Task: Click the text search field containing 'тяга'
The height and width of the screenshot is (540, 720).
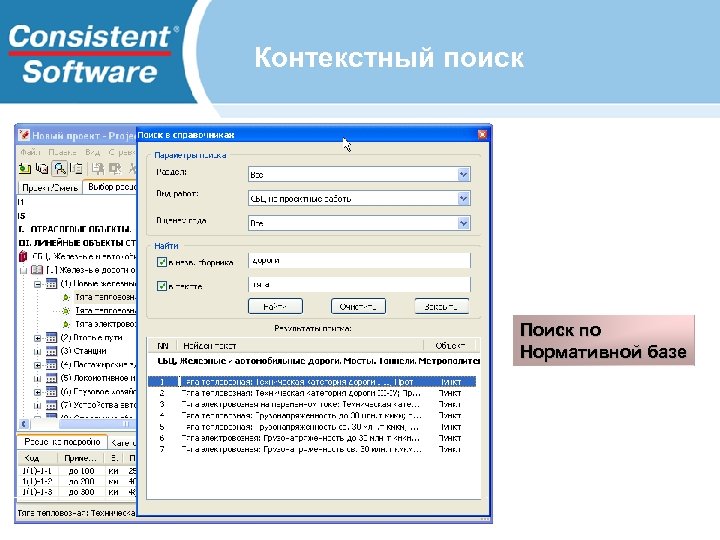Action: (x=359, y=285)
